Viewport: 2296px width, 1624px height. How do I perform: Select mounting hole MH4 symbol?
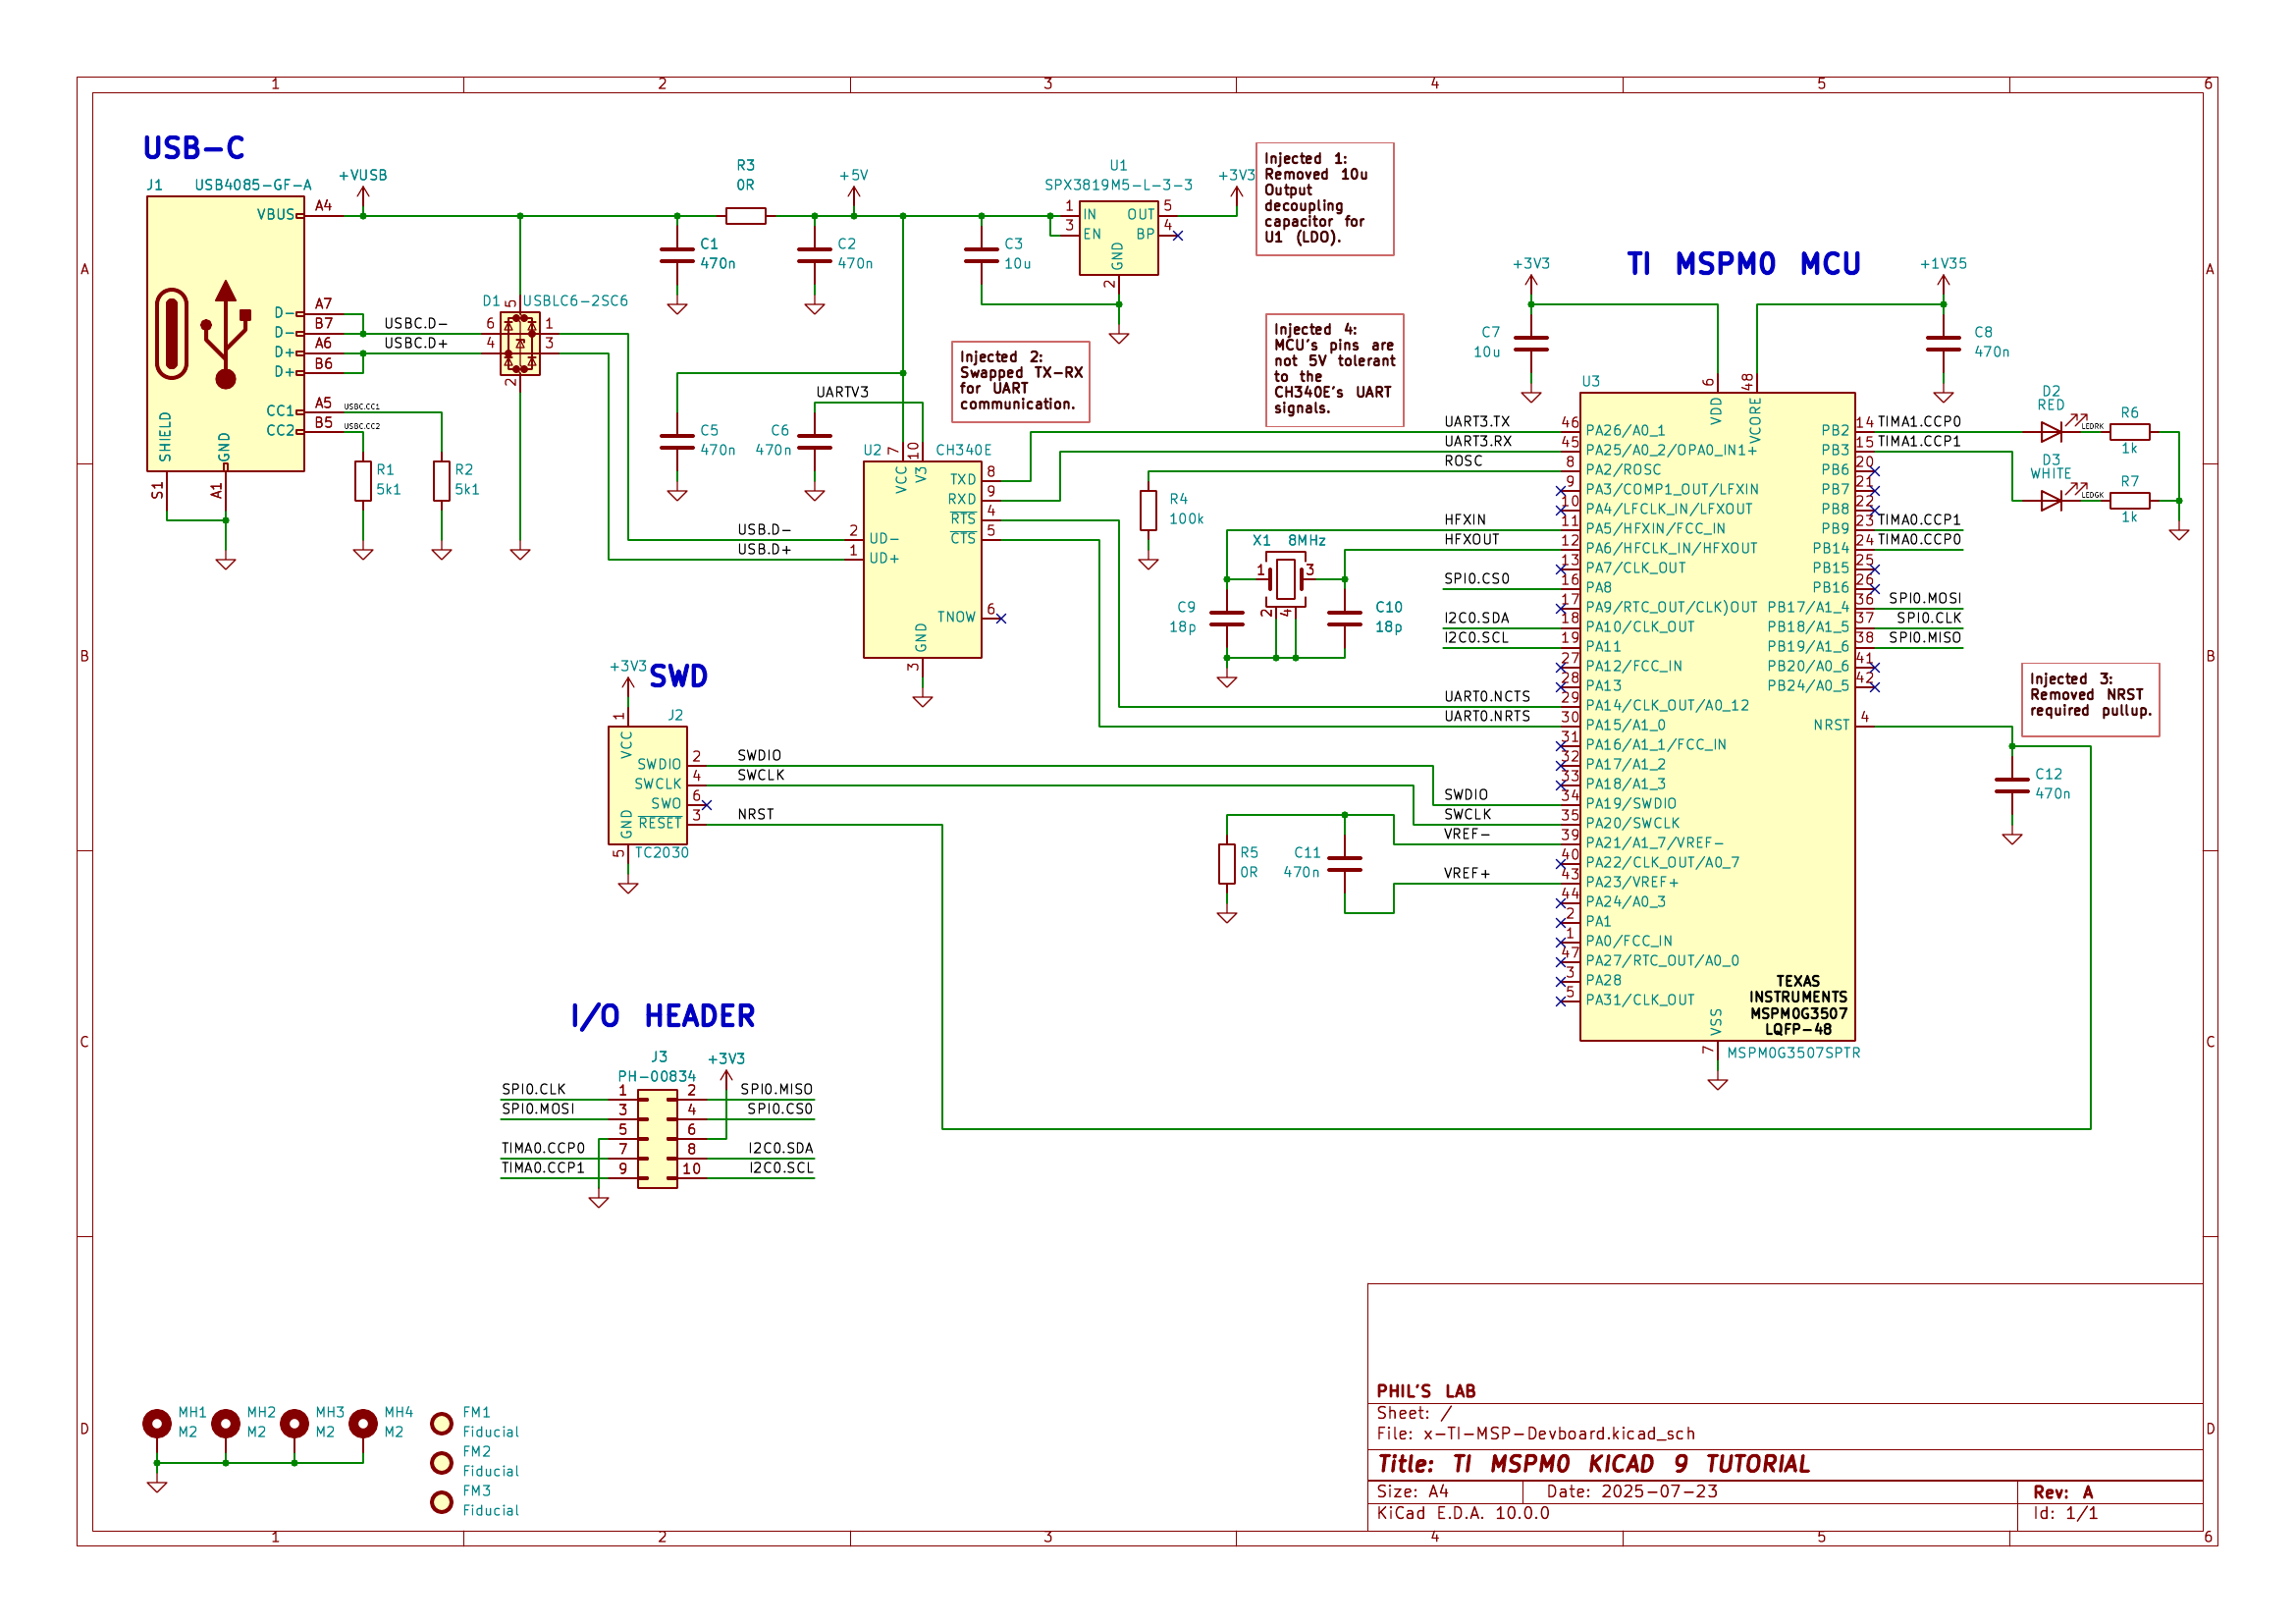pos(363,1423)
